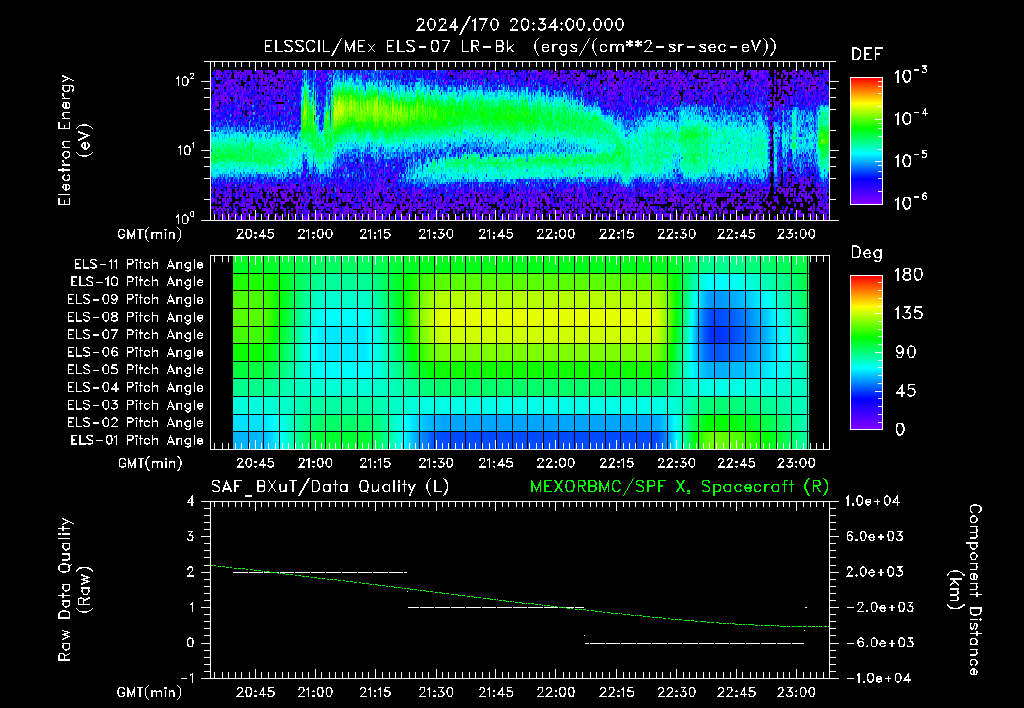Select the ELS-09 Pitch Angle row label
Image resolution: width=1024 pixels, height=708 pixels.
136,300
